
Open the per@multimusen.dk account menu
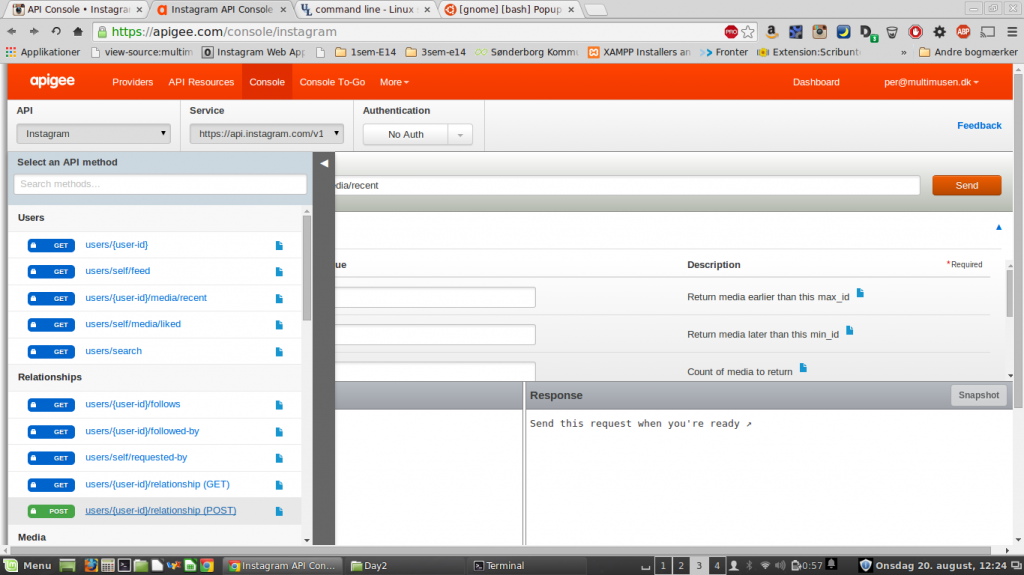point(931,82)
